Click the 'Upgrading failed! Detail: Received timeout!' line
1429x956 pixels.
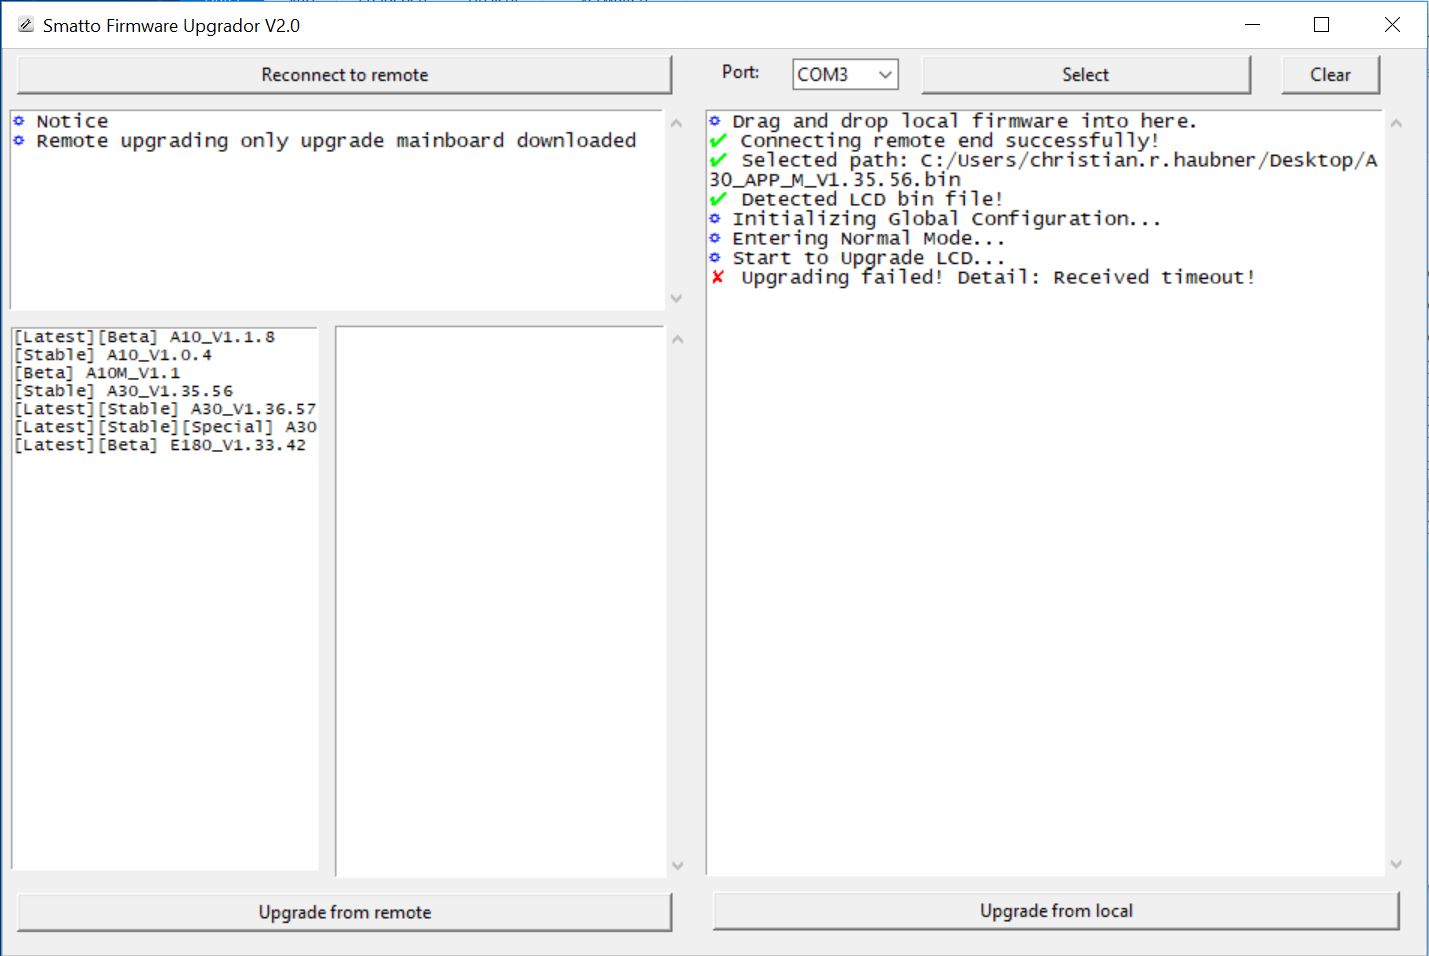[x=998, y=277]
